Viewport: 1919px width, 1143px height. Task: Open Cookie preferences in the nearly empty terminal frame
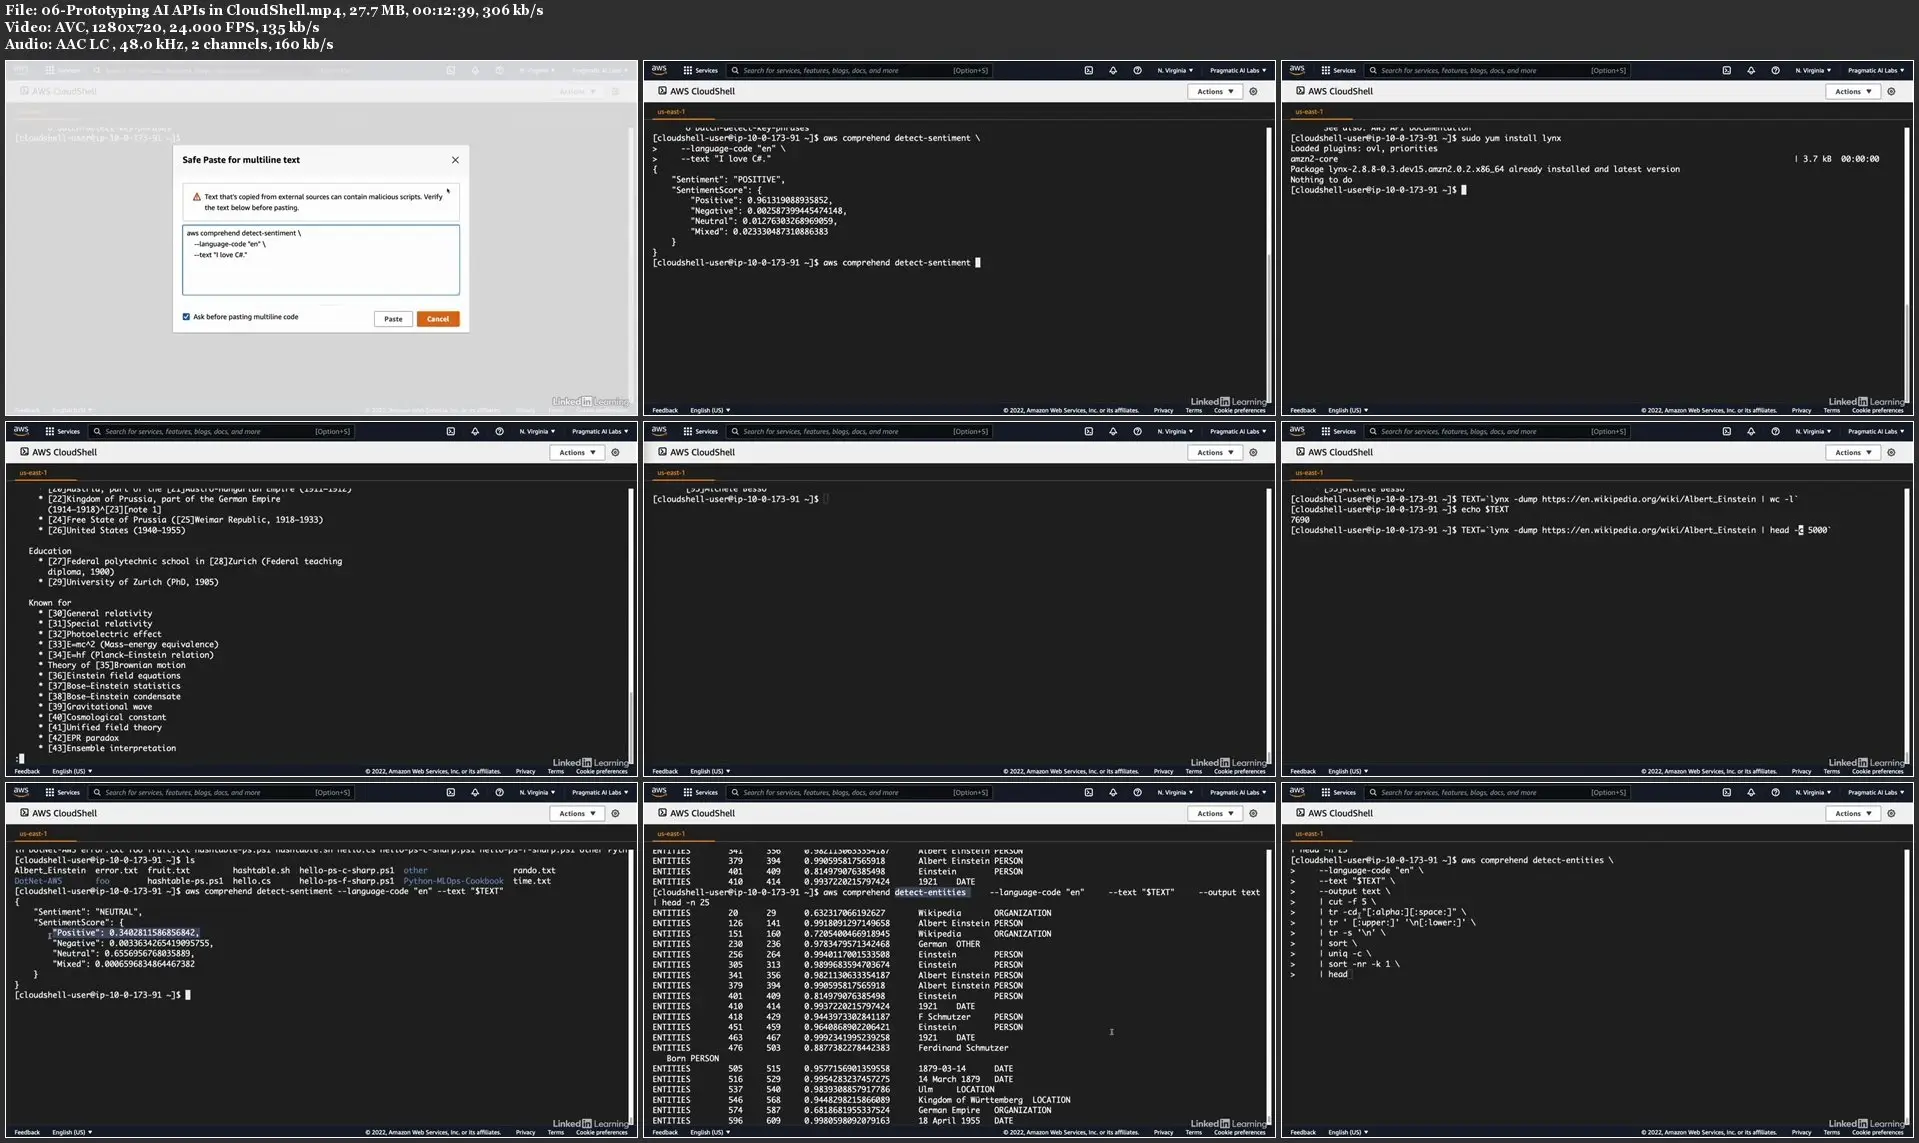(x=1240, y=771)
